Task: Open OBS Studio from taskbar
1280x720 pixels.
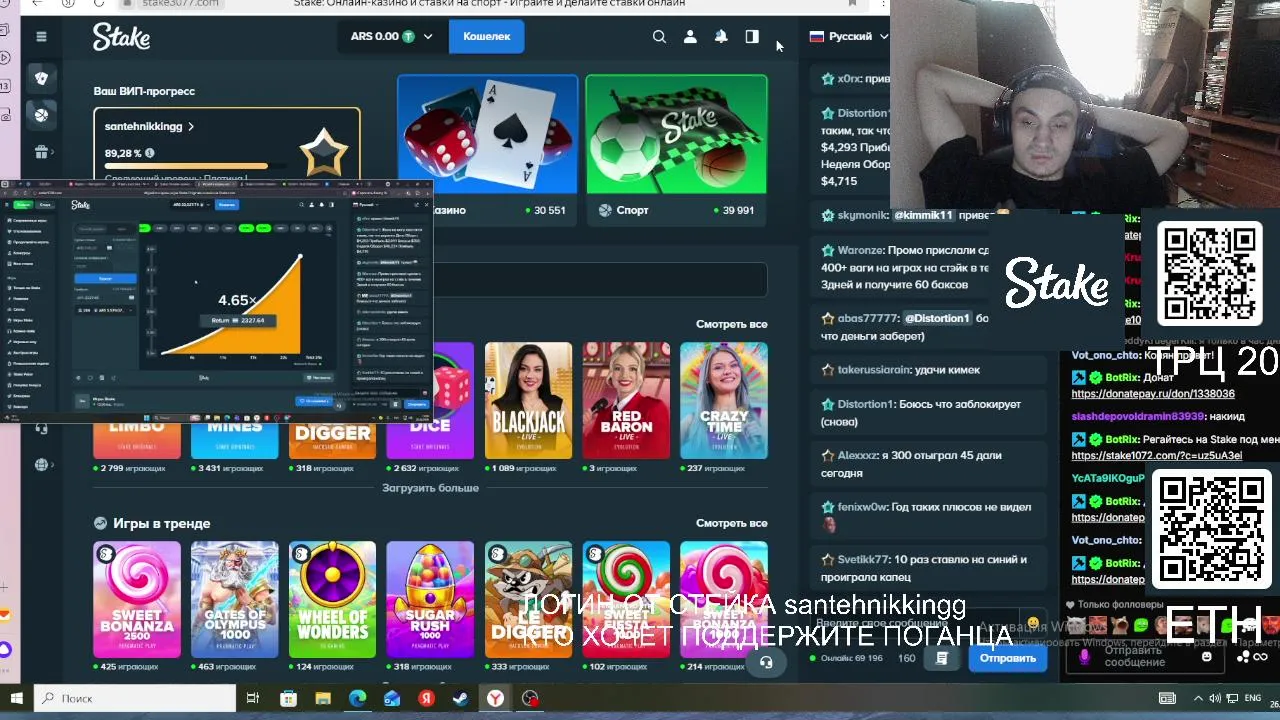Action: coord(530,698)
